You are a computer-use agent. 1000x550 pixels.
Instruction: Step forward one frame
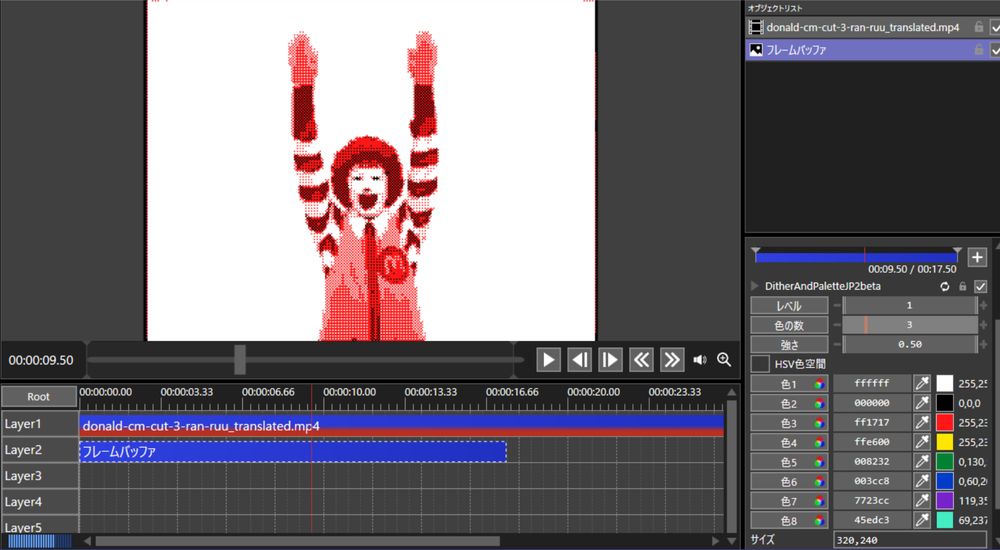click(610, 360)
